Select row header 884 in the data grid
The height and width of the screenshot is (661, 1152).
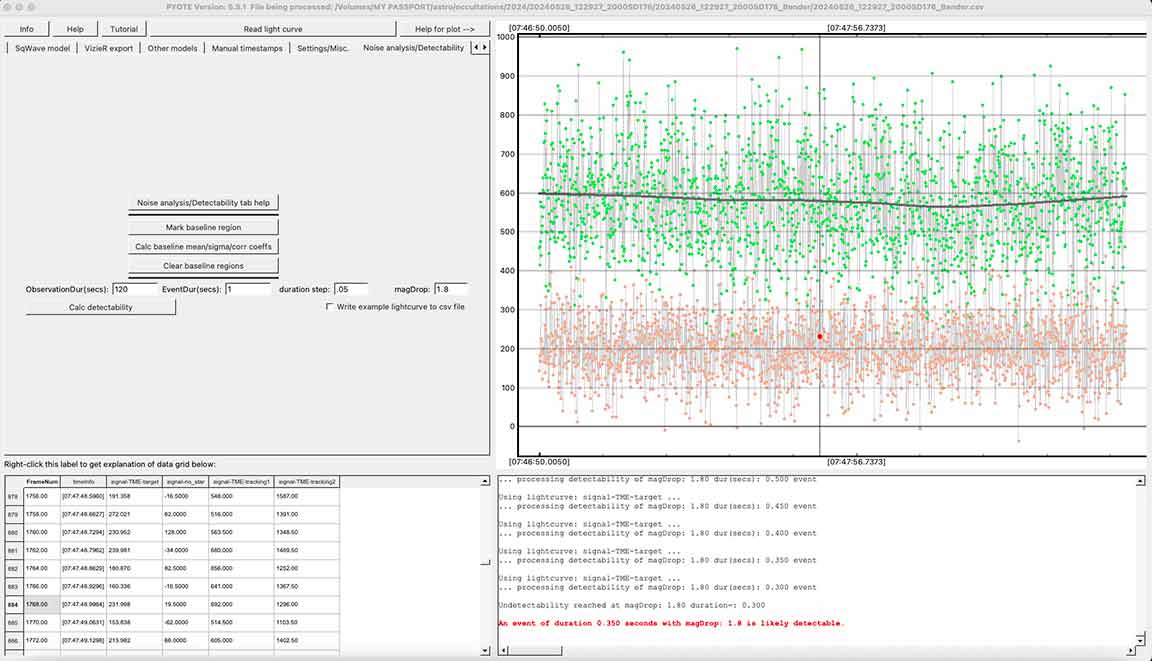(13, 604)
